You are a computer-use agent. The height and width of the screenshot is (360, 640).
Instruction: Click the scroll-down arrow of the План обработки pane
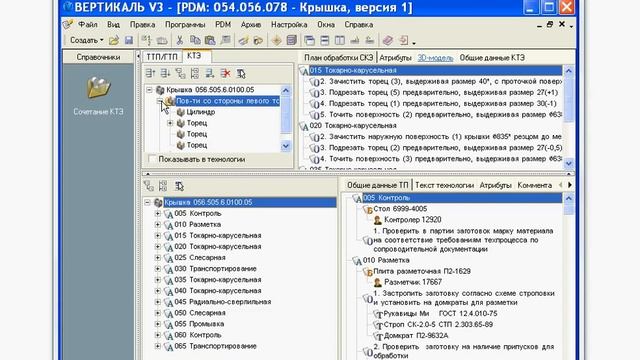tap(569, 163)
